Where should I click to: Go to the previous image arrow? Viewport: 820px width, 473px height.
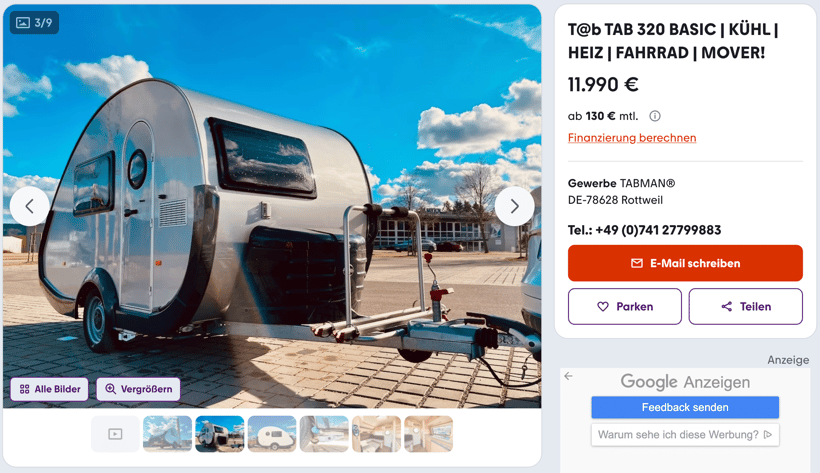[x=30, y=206]
